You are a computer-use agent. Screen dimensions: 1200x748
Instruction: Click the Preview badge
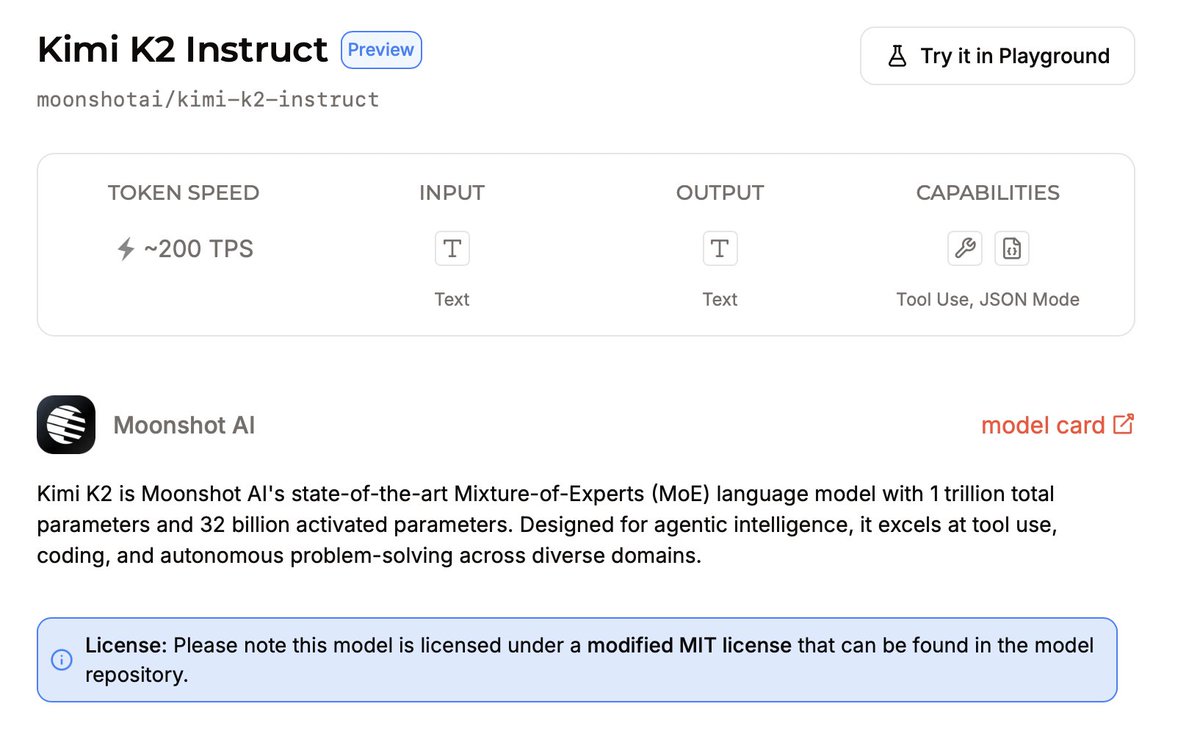(x=381, y=49)
